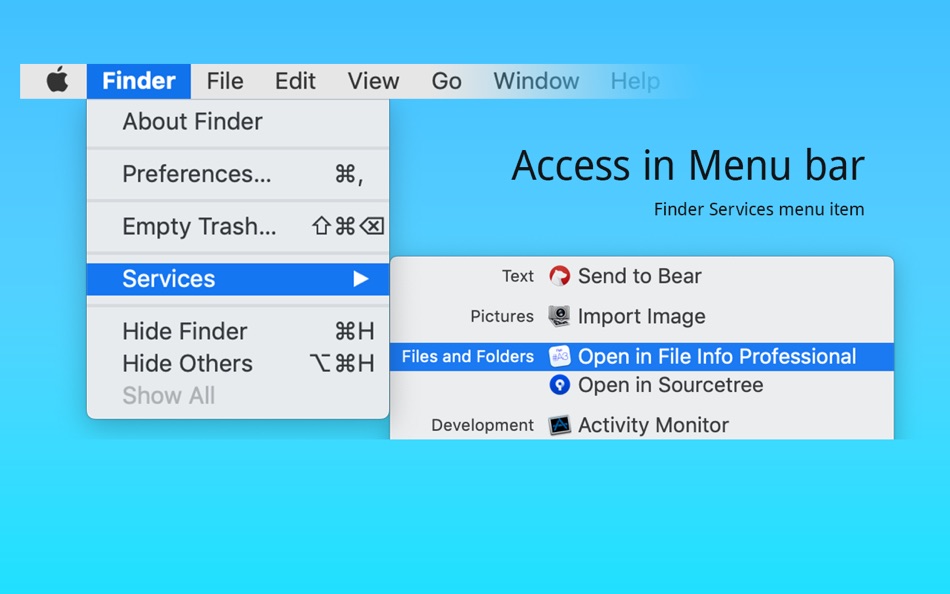The image size is (950, 594).
Task: Click the dimmed Show All item
Action: (x=238, y=396)
